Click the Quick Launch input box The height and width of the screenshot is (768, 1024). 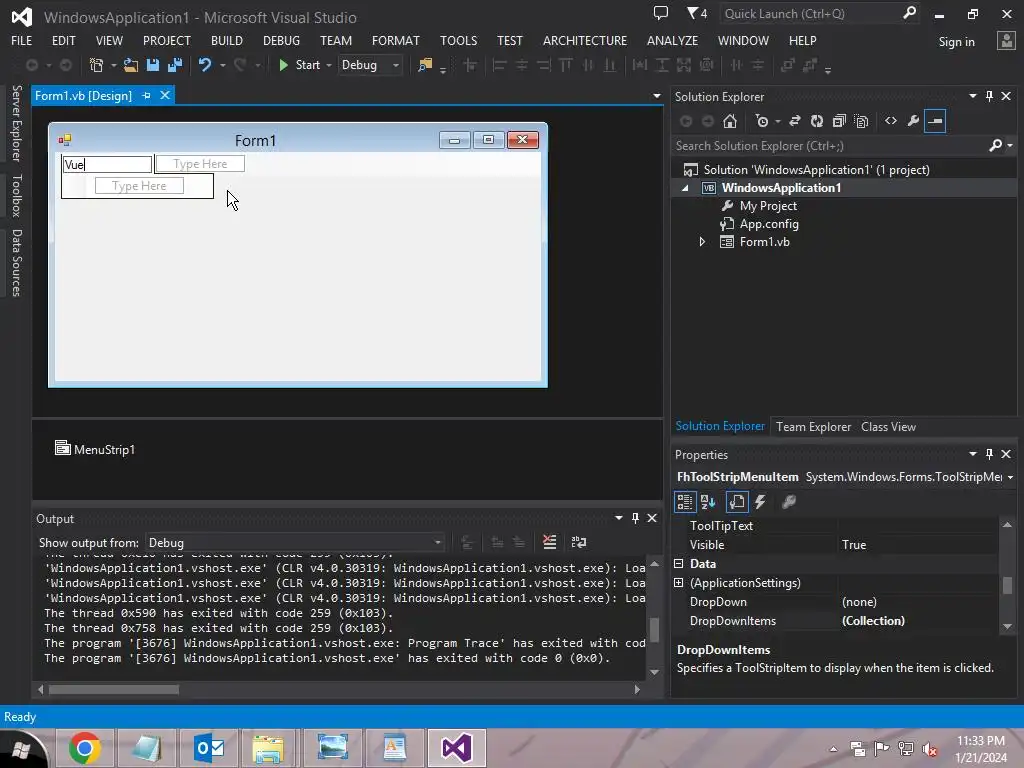(810, 13)
